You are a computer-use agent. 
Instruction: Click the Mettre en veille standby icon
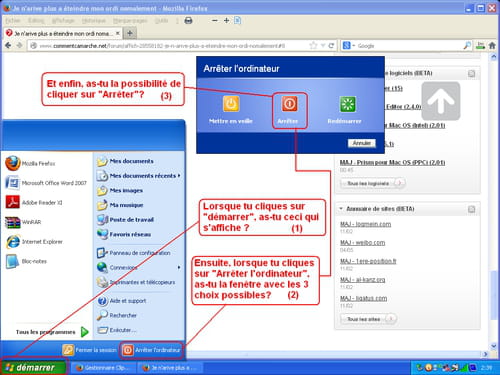click(x=231, y=104)
